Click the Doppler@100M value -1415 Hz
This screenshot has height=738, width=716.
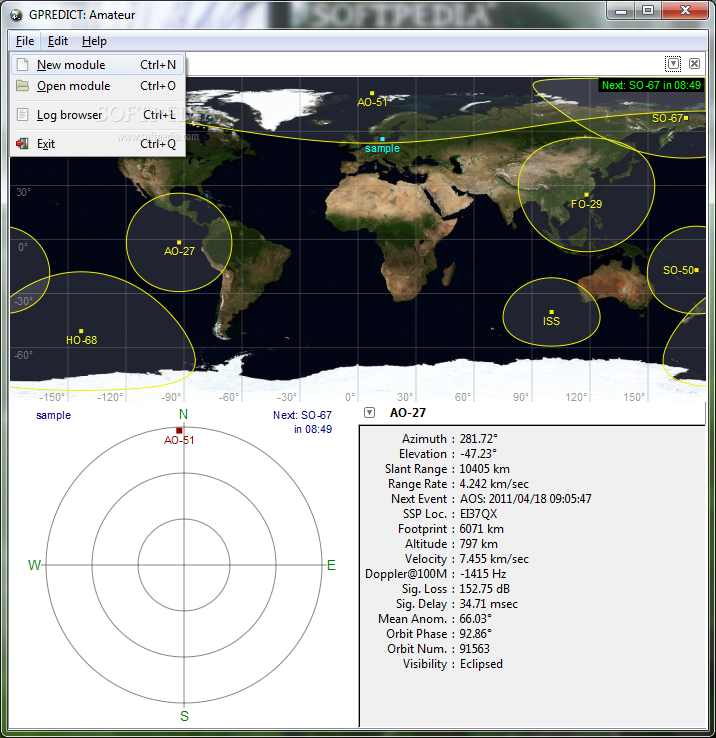[x=483, y=574]
